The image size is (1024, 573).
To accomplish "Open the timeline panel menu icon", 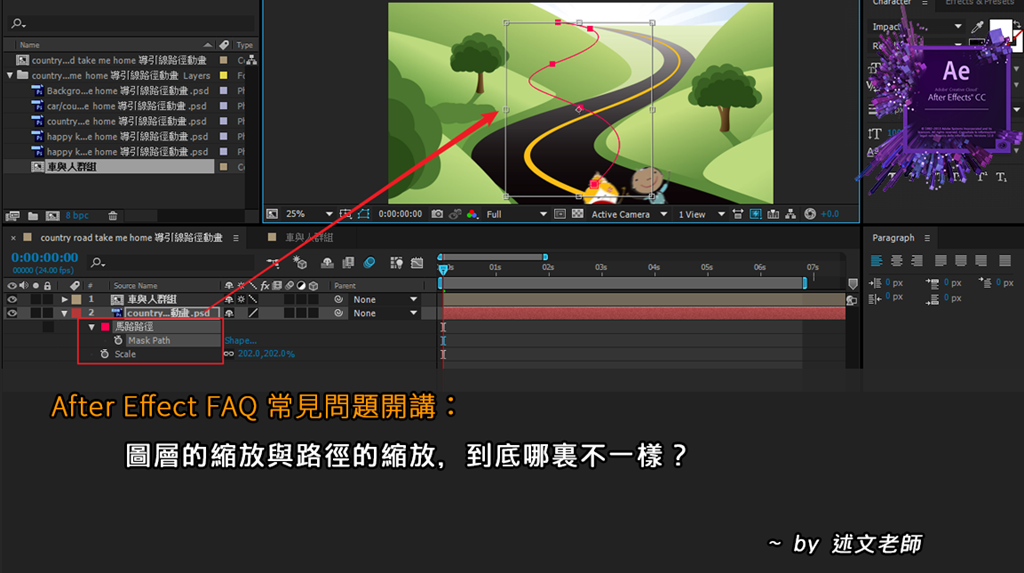I will pos(236,238).
